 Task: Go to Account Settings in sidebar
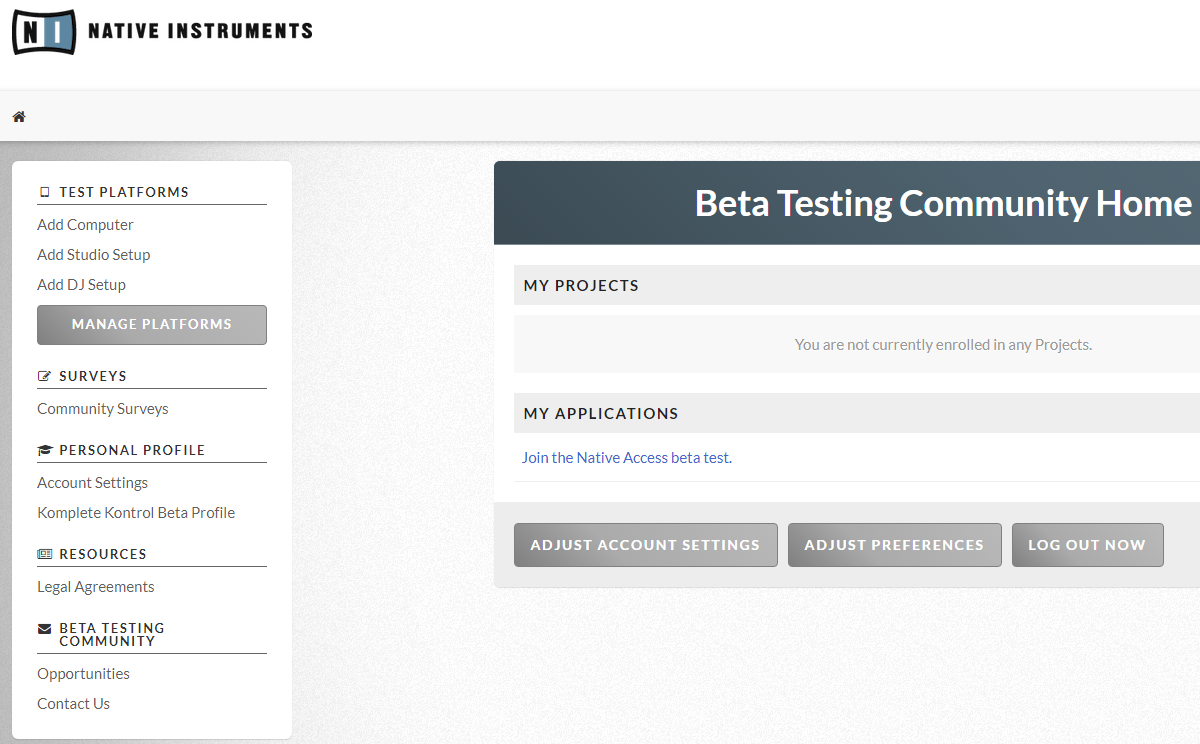tap(93, 483)
